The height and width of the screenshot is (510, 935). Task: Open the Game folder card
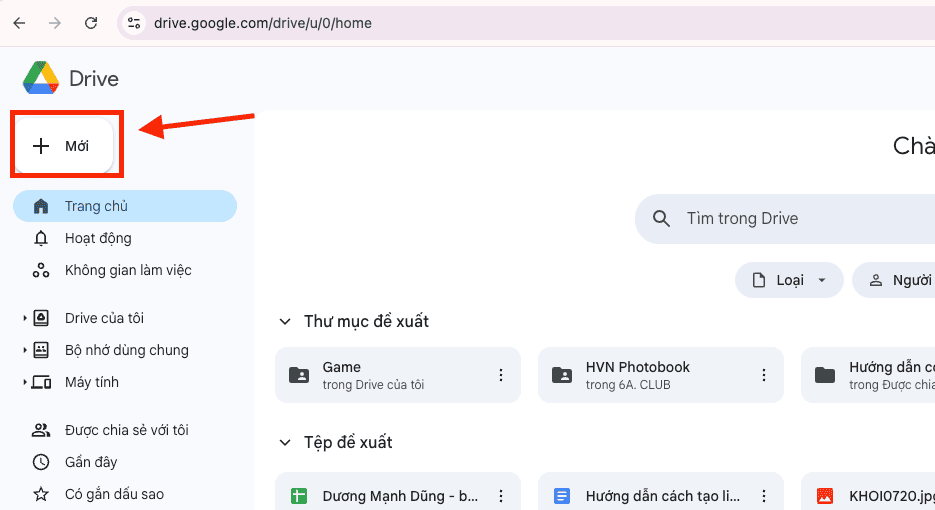point(398,375)
